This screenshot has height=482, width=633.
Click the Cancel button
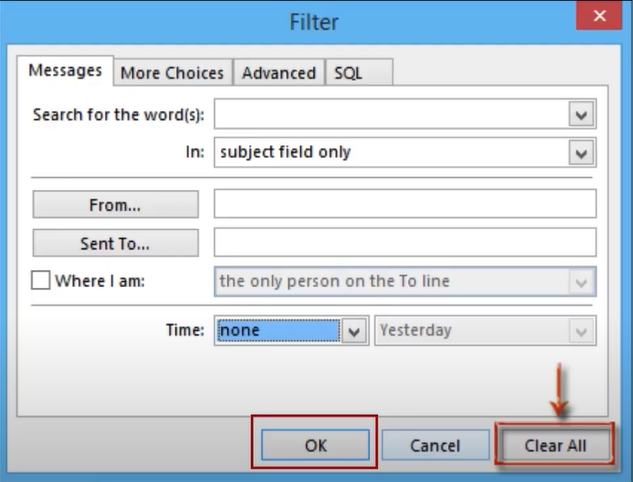click(x=435, y=445)
